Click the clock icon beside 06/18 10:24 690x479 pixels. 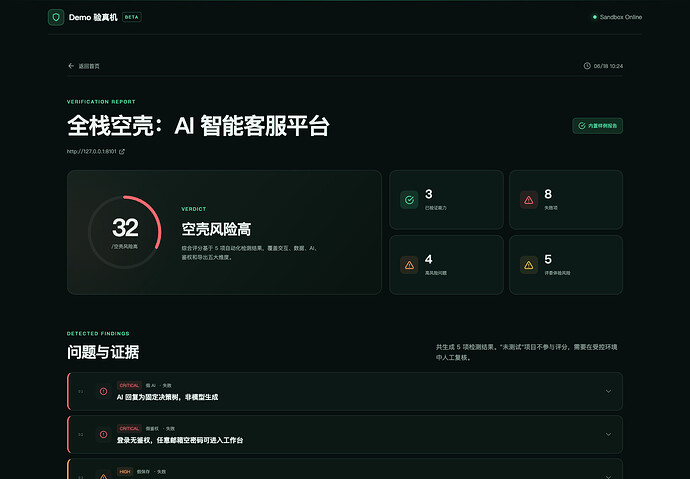[587, 66]
